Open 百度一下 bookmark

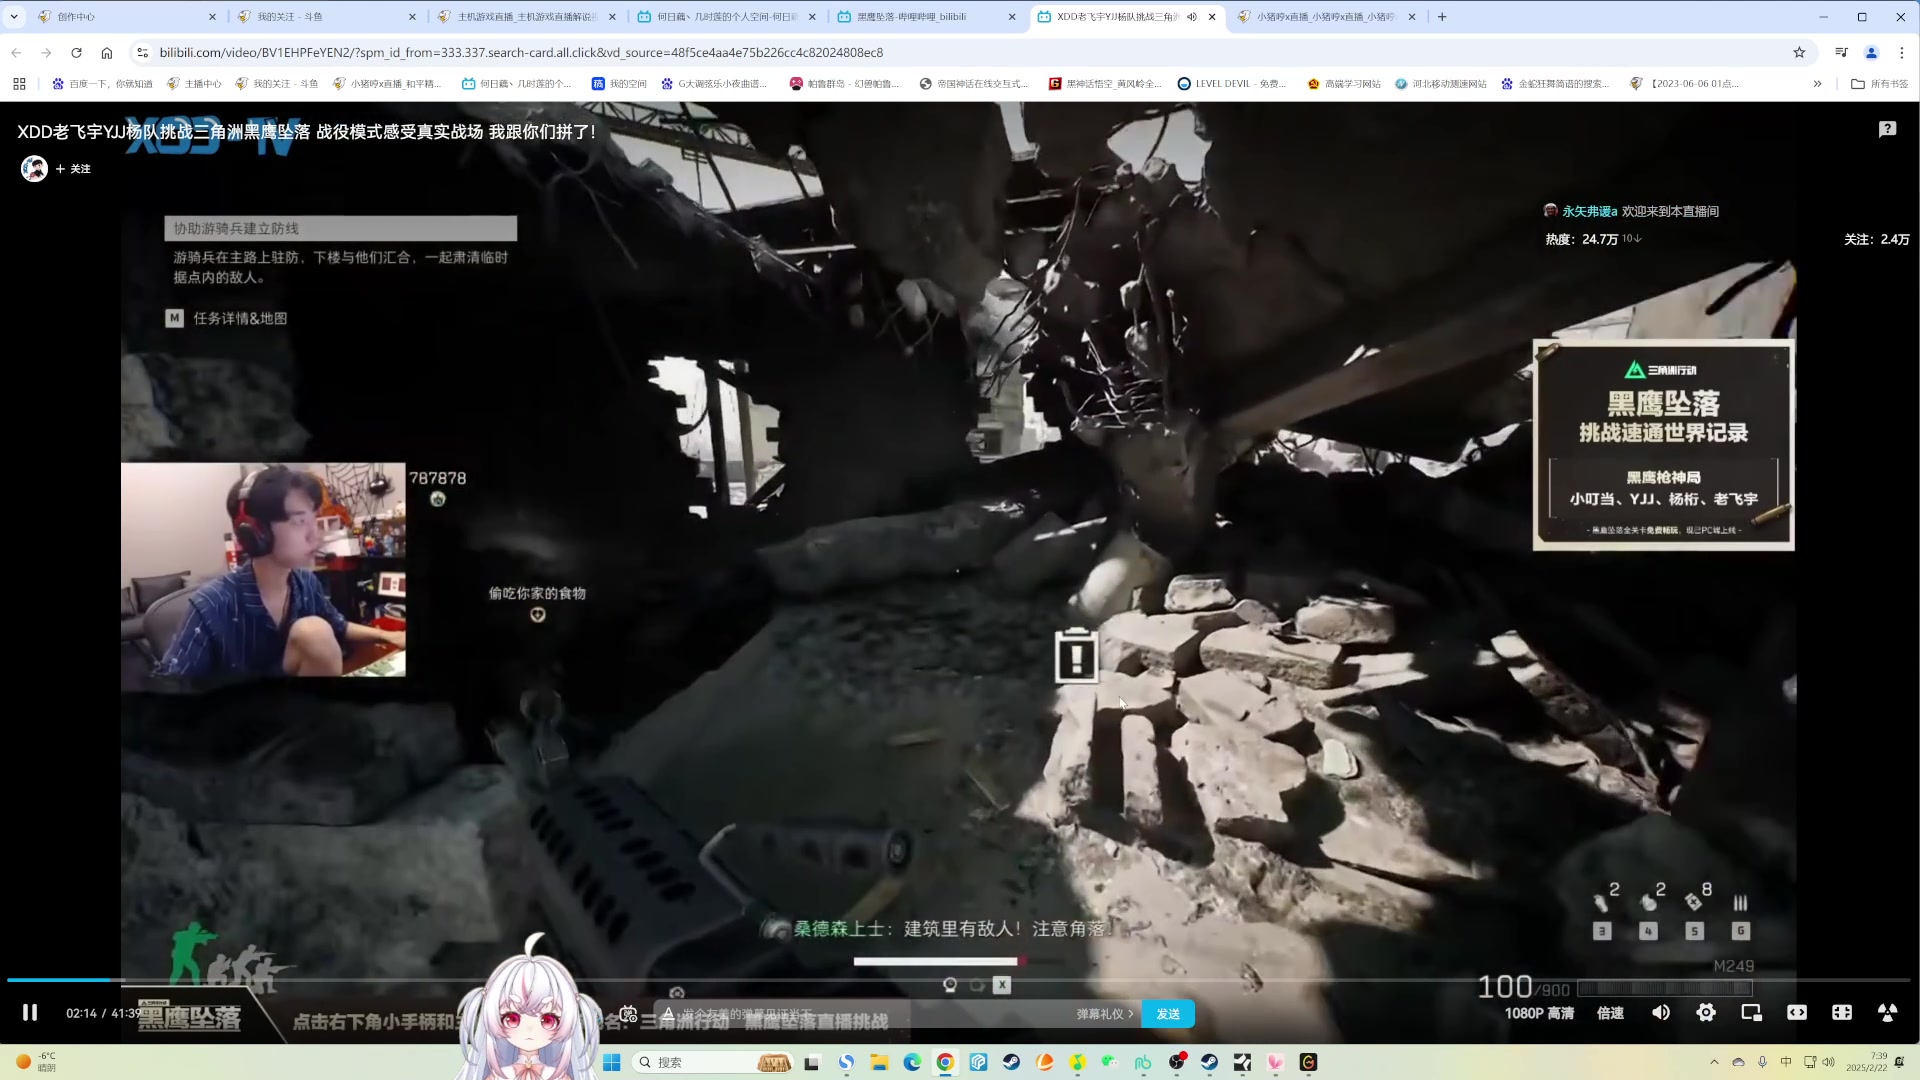tap(102, 84)
